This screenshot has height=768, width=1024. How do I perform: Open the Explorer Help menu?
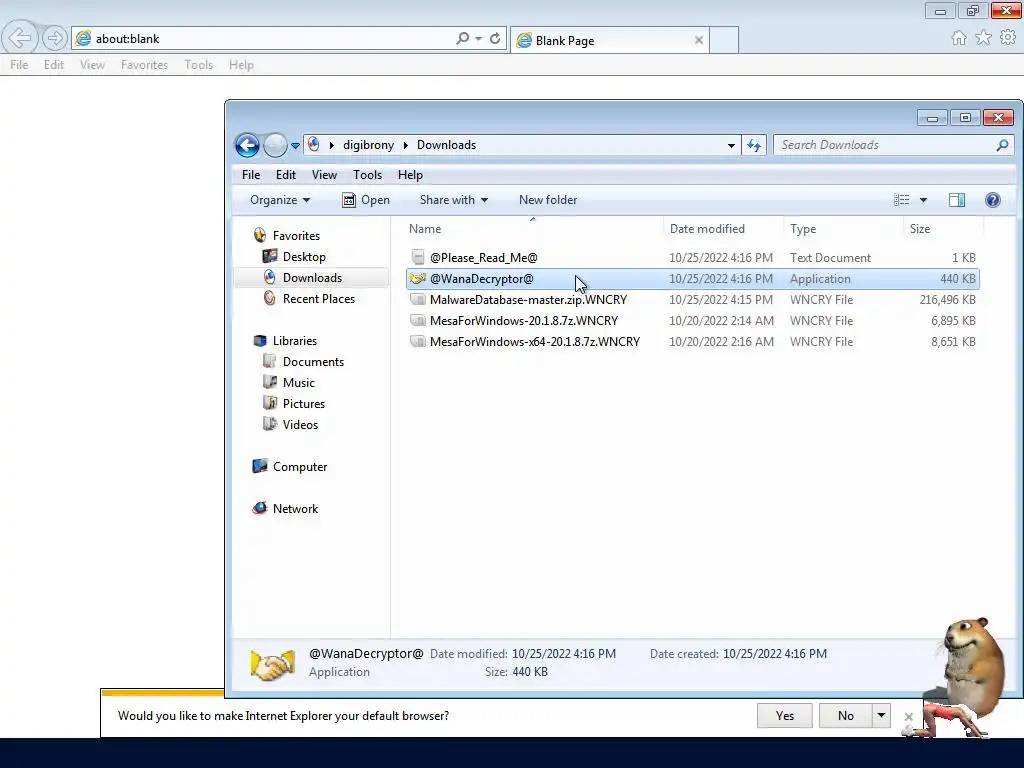[x=410, y=175]
